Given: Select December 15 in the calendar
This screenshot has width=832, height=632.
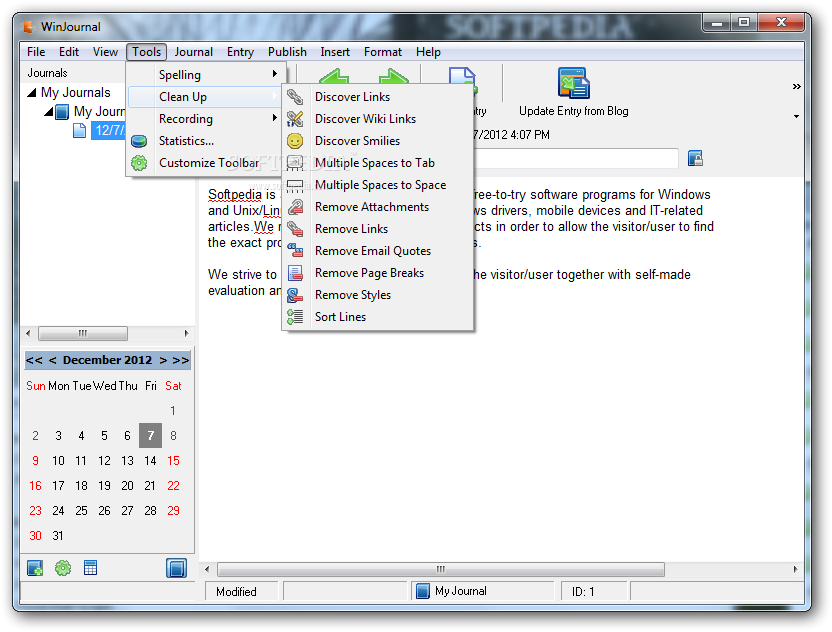Looking at the screenshot, I should tap(174, 461).
